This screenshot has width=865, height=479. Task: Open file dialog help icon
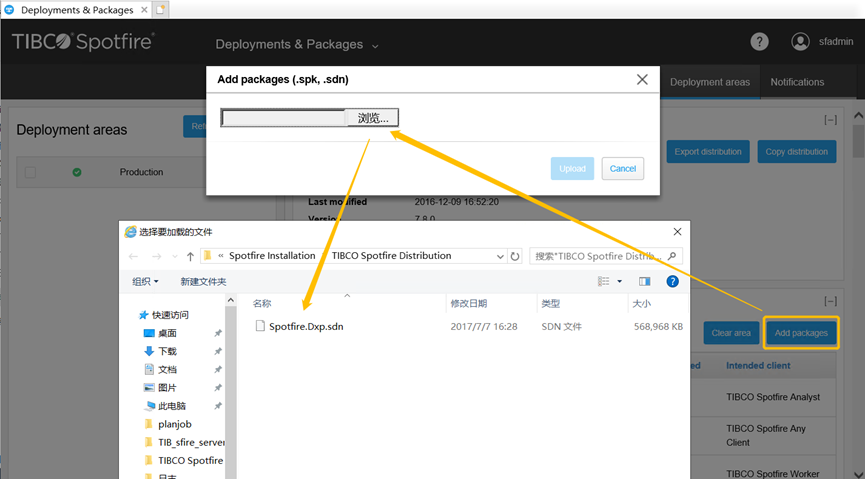(x=672, y=281)
